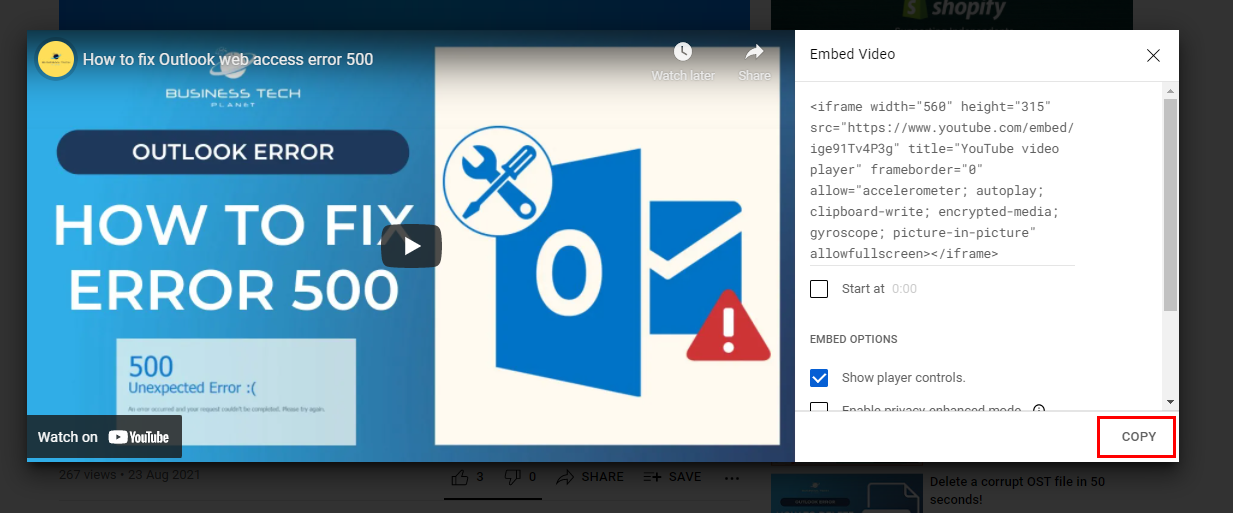
Task: Click the Watch later clock icon
Action: click(x=683, y=52)
